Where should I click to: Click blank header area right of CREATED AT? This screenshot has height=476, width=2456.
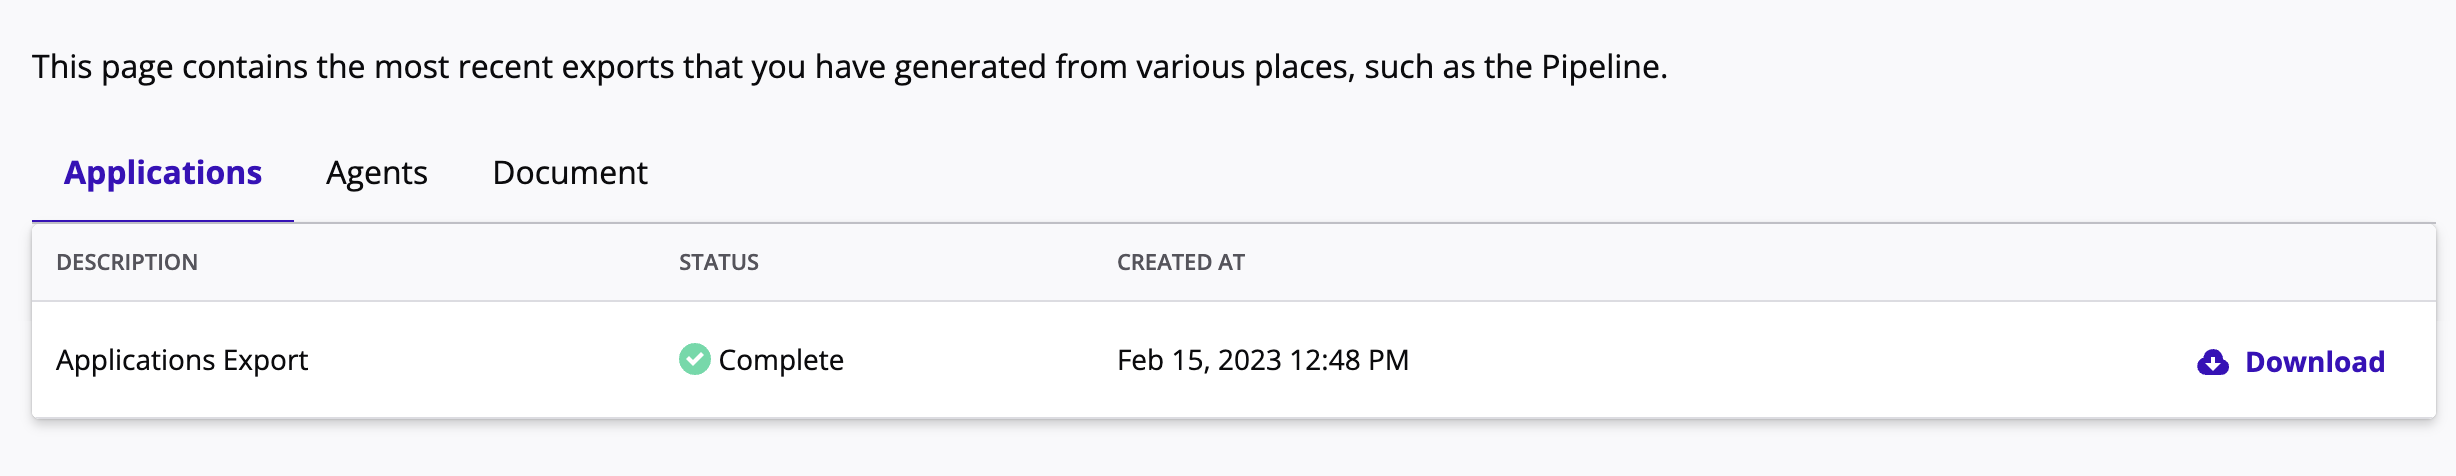(x=1800, y=262)
